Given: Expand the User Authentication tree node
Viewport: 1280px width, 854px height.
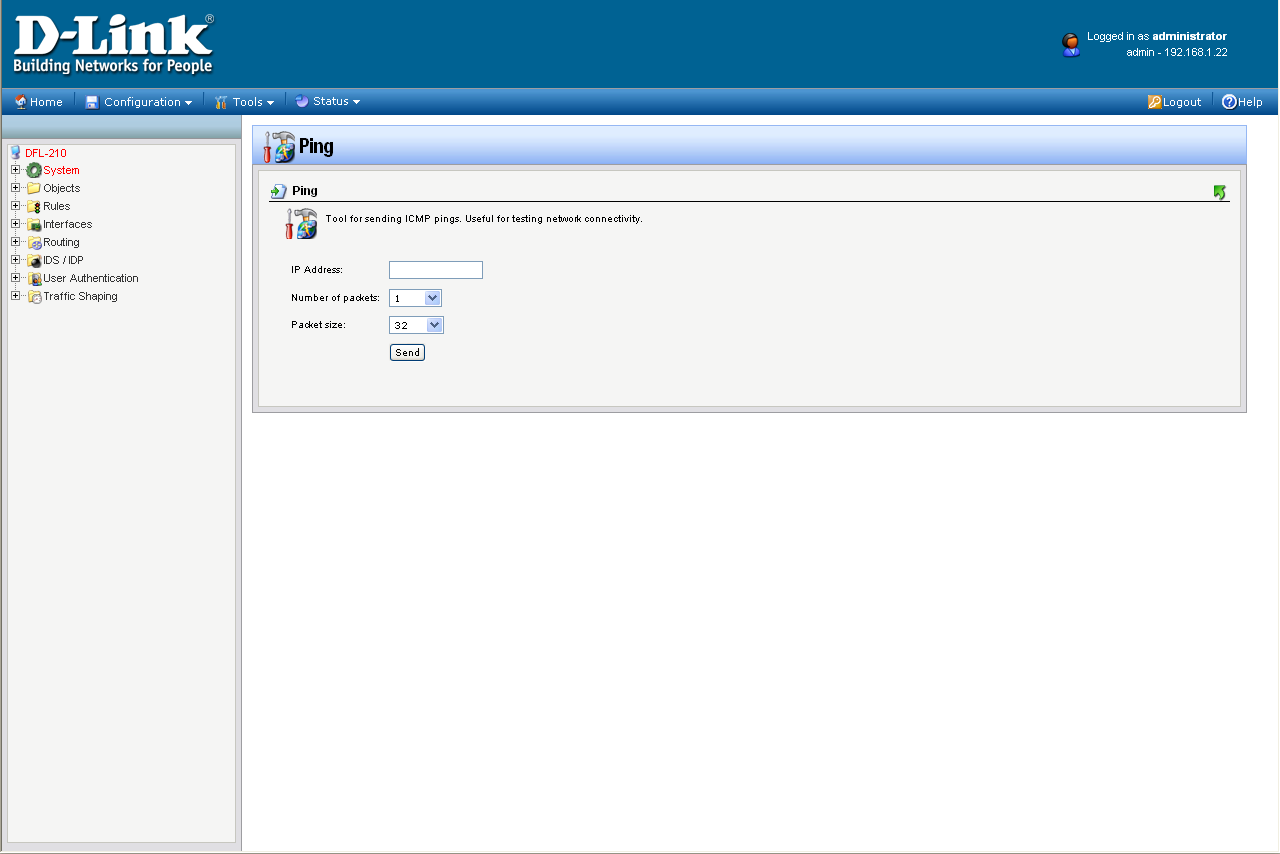Looking at the screenshot, I should pos(15,278).
